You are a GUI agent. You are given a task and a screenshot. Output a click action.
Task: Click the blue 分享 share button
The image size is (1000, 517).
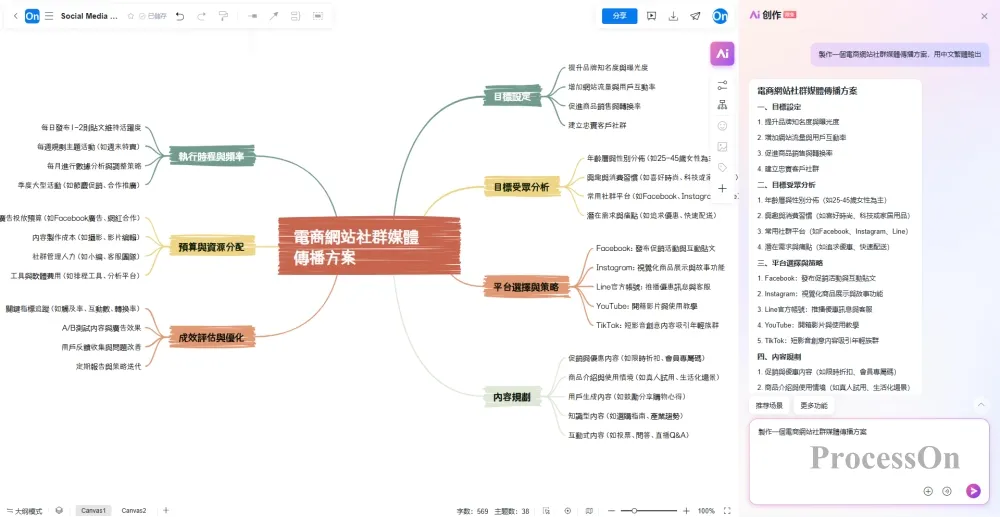[x=619, y=16]
